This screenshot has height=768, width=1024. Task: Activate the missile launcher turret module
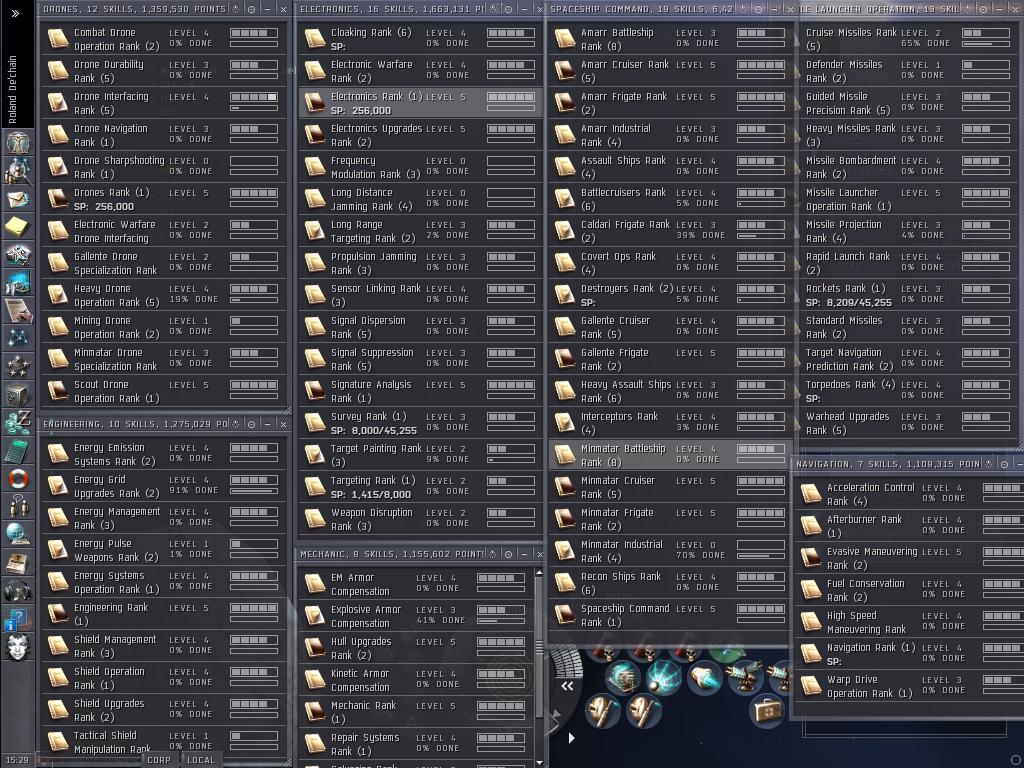tap(745, 676)
